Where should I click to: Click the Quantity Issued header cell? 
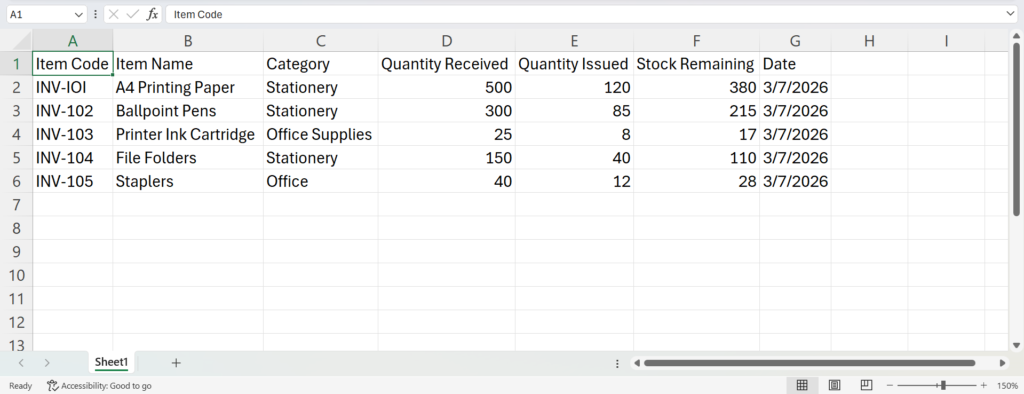coord(574,64)
